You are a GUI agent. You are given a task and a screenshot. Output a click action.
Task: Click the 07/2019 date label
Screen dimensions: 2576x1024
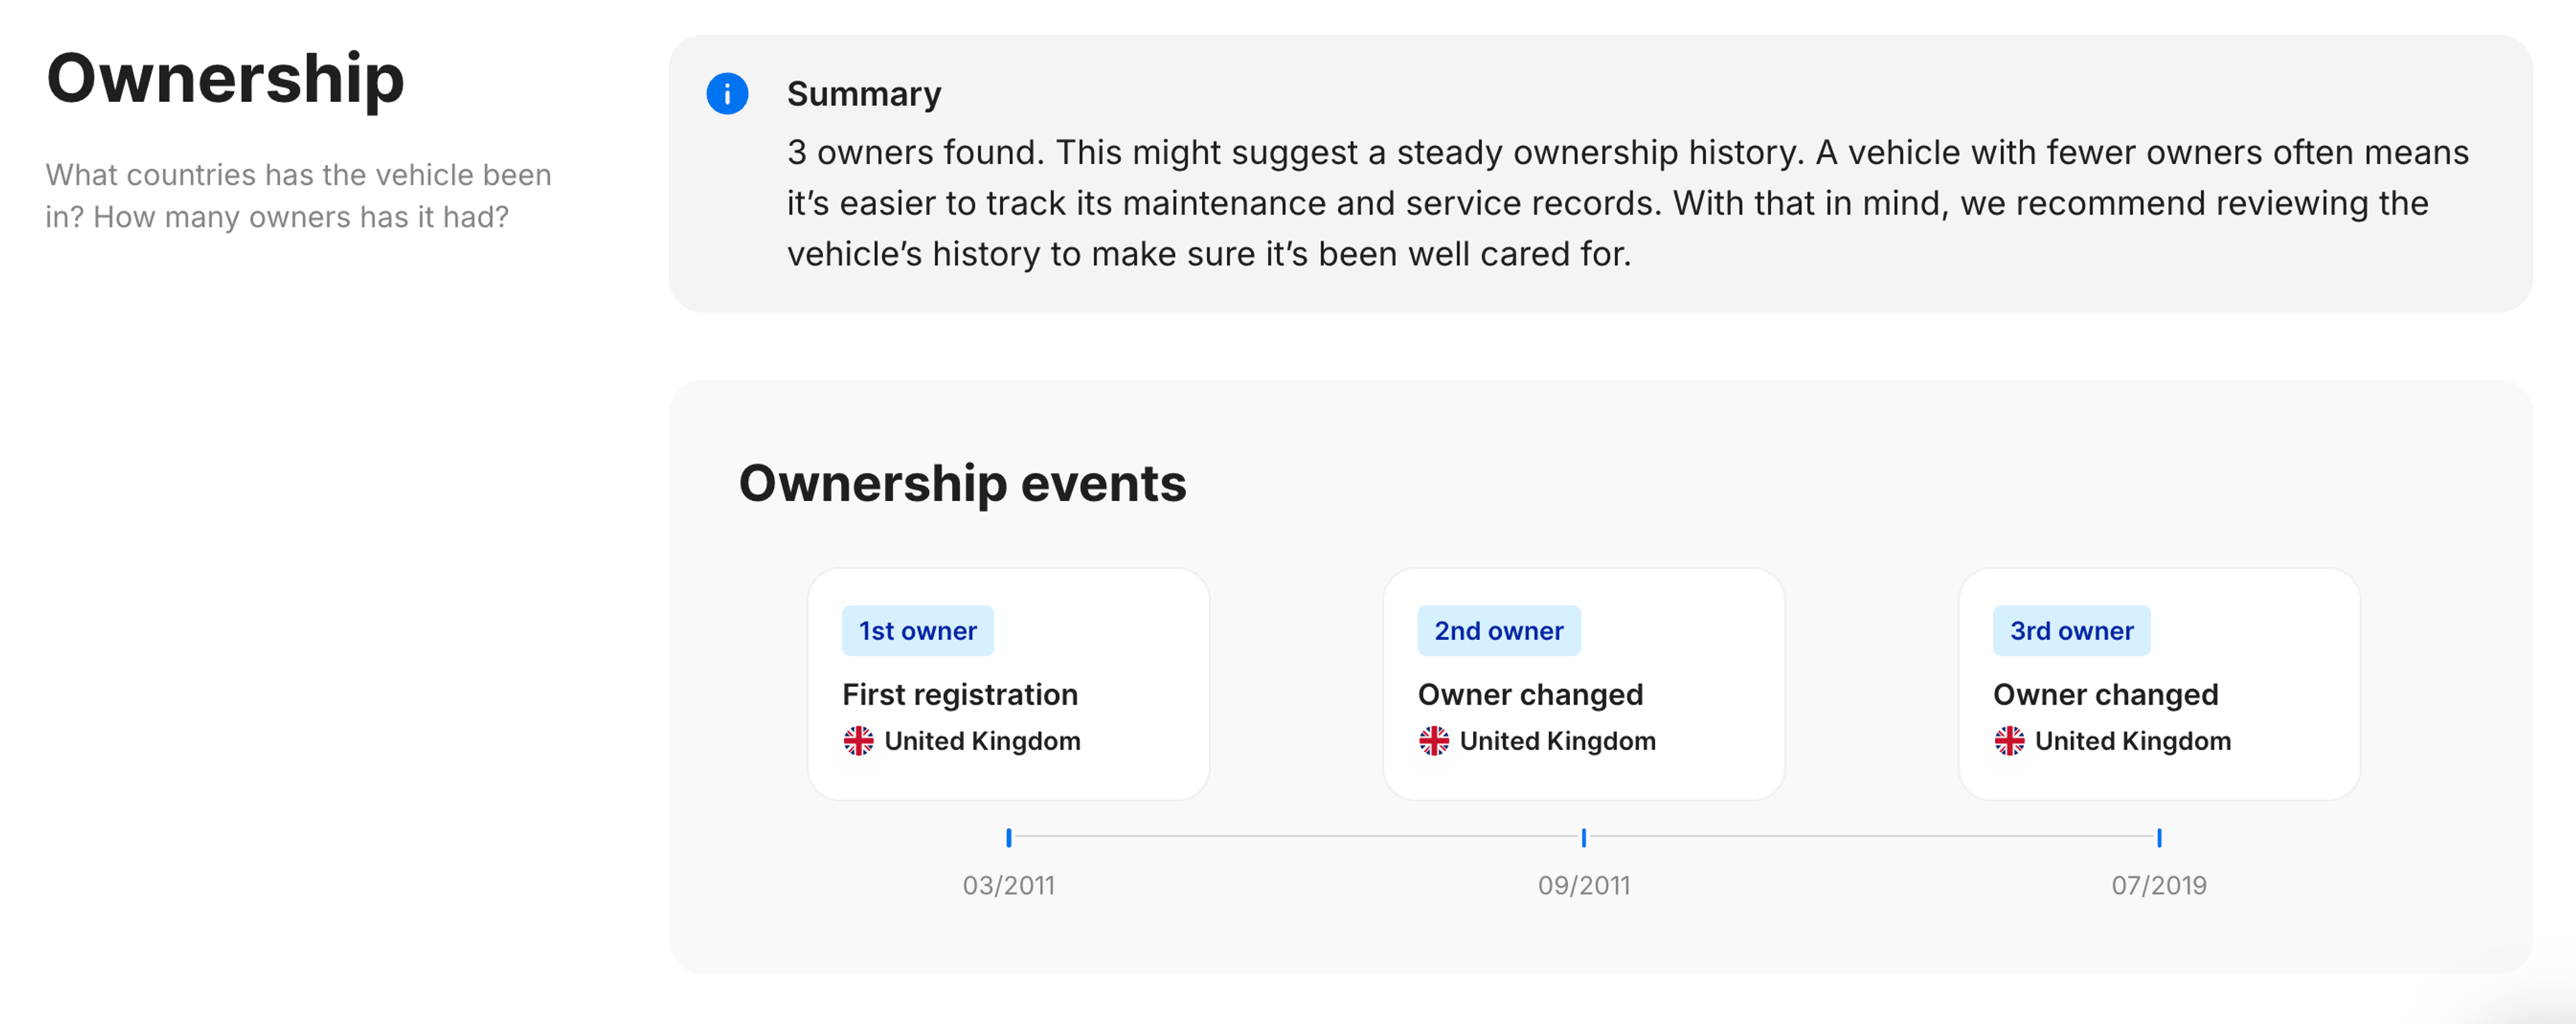pos(2158,885)
